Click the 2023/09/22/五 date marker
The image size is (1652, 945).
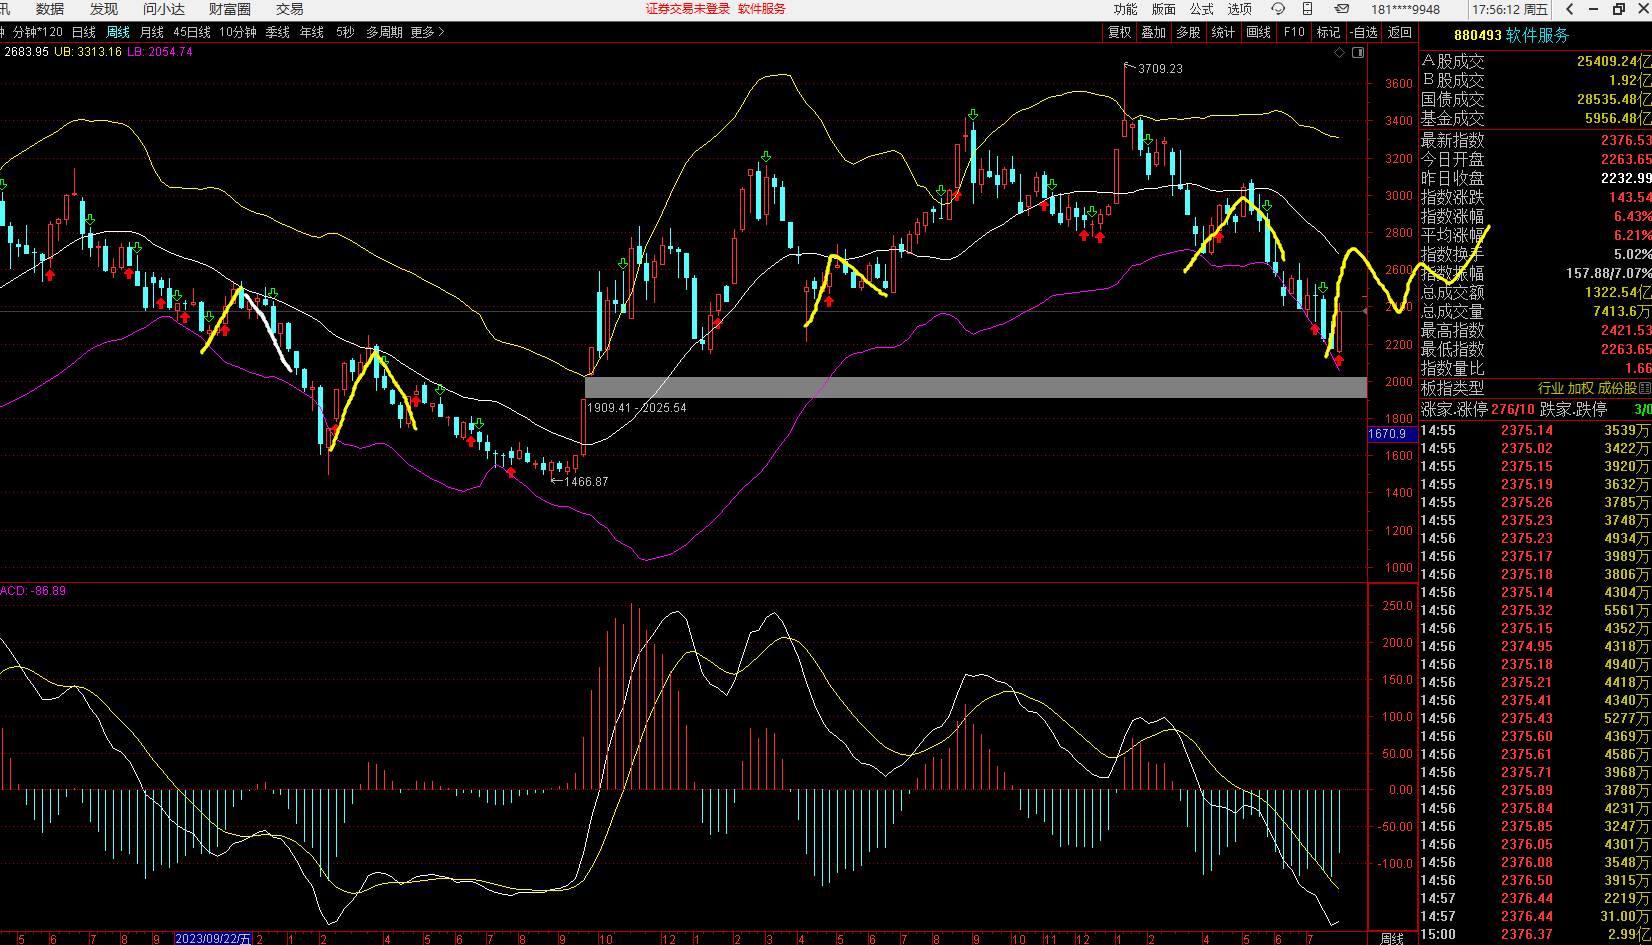[x=213, y=938]
